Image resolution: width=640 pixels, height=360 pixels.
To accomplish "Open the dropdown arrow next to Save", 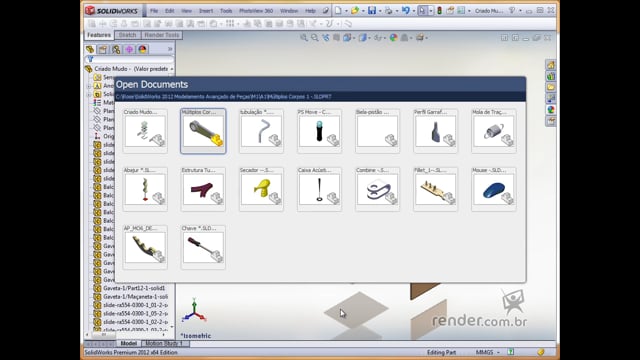I will (x=380, y=11).
